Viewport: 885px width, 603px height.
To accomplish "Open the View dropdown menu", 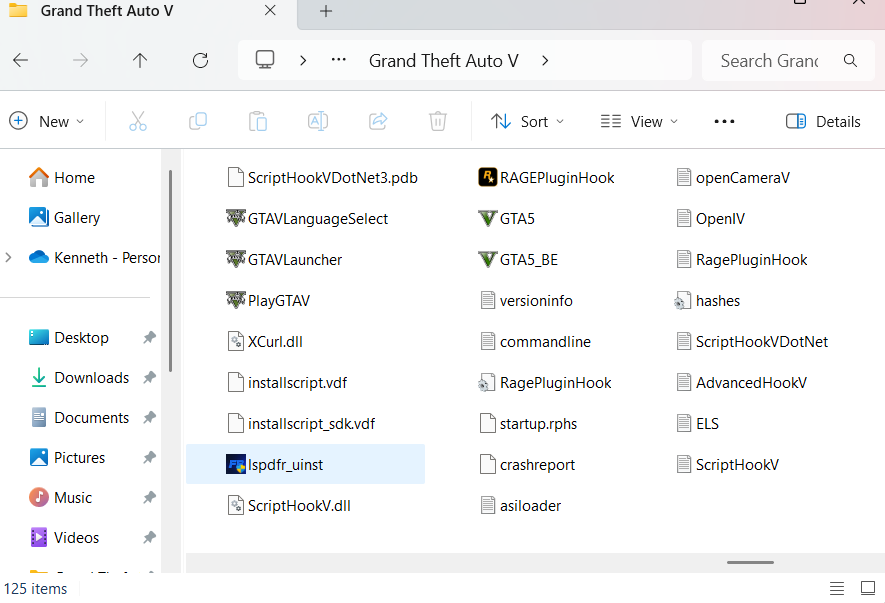I will click(x=639, y=121).
